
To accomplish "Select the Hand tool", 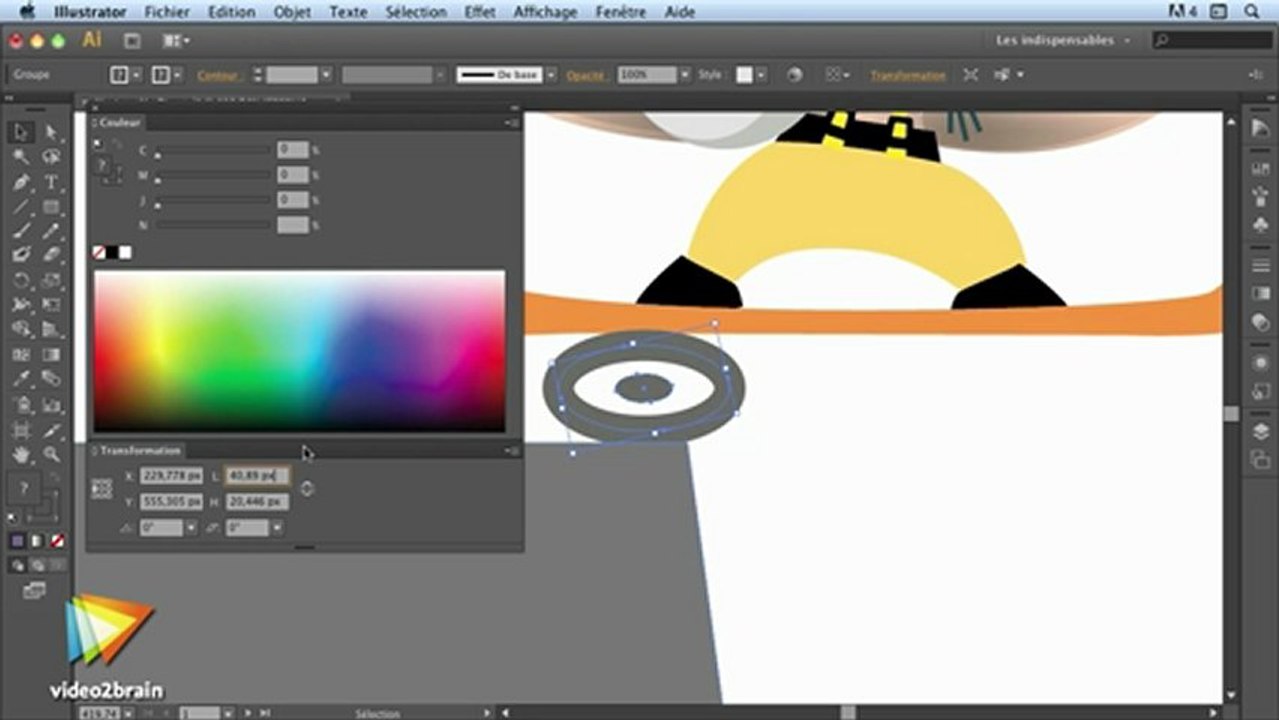I will tap(22, 455).
